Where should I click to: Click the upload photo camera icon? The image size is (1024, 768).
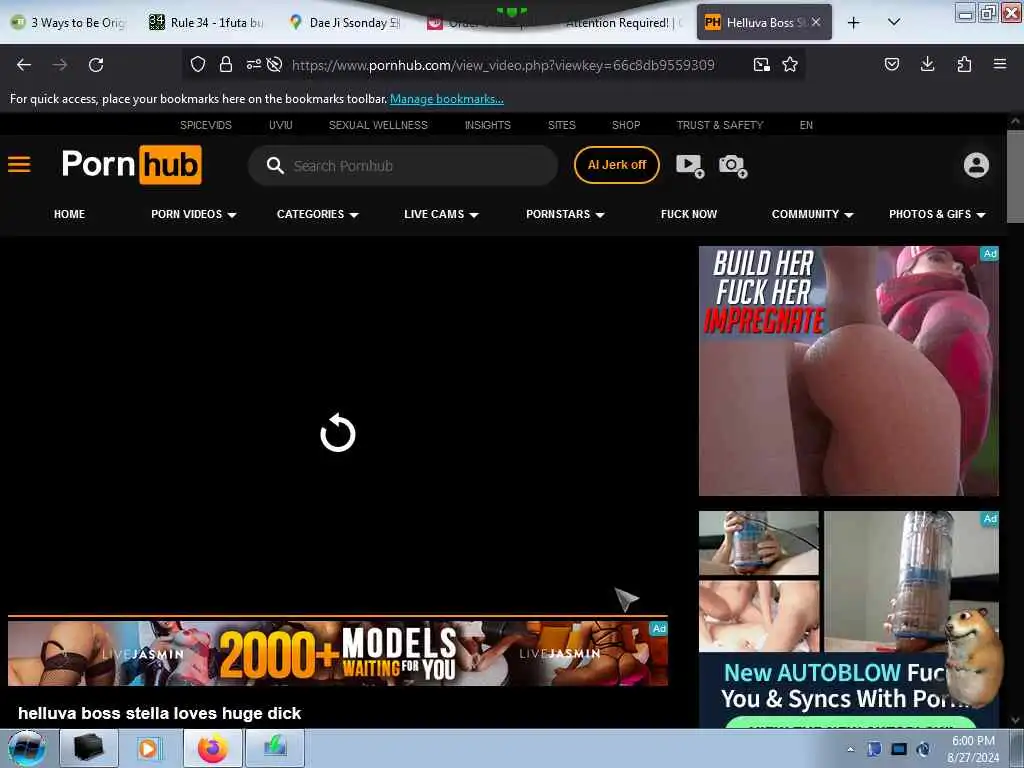[x=733, y=165]
